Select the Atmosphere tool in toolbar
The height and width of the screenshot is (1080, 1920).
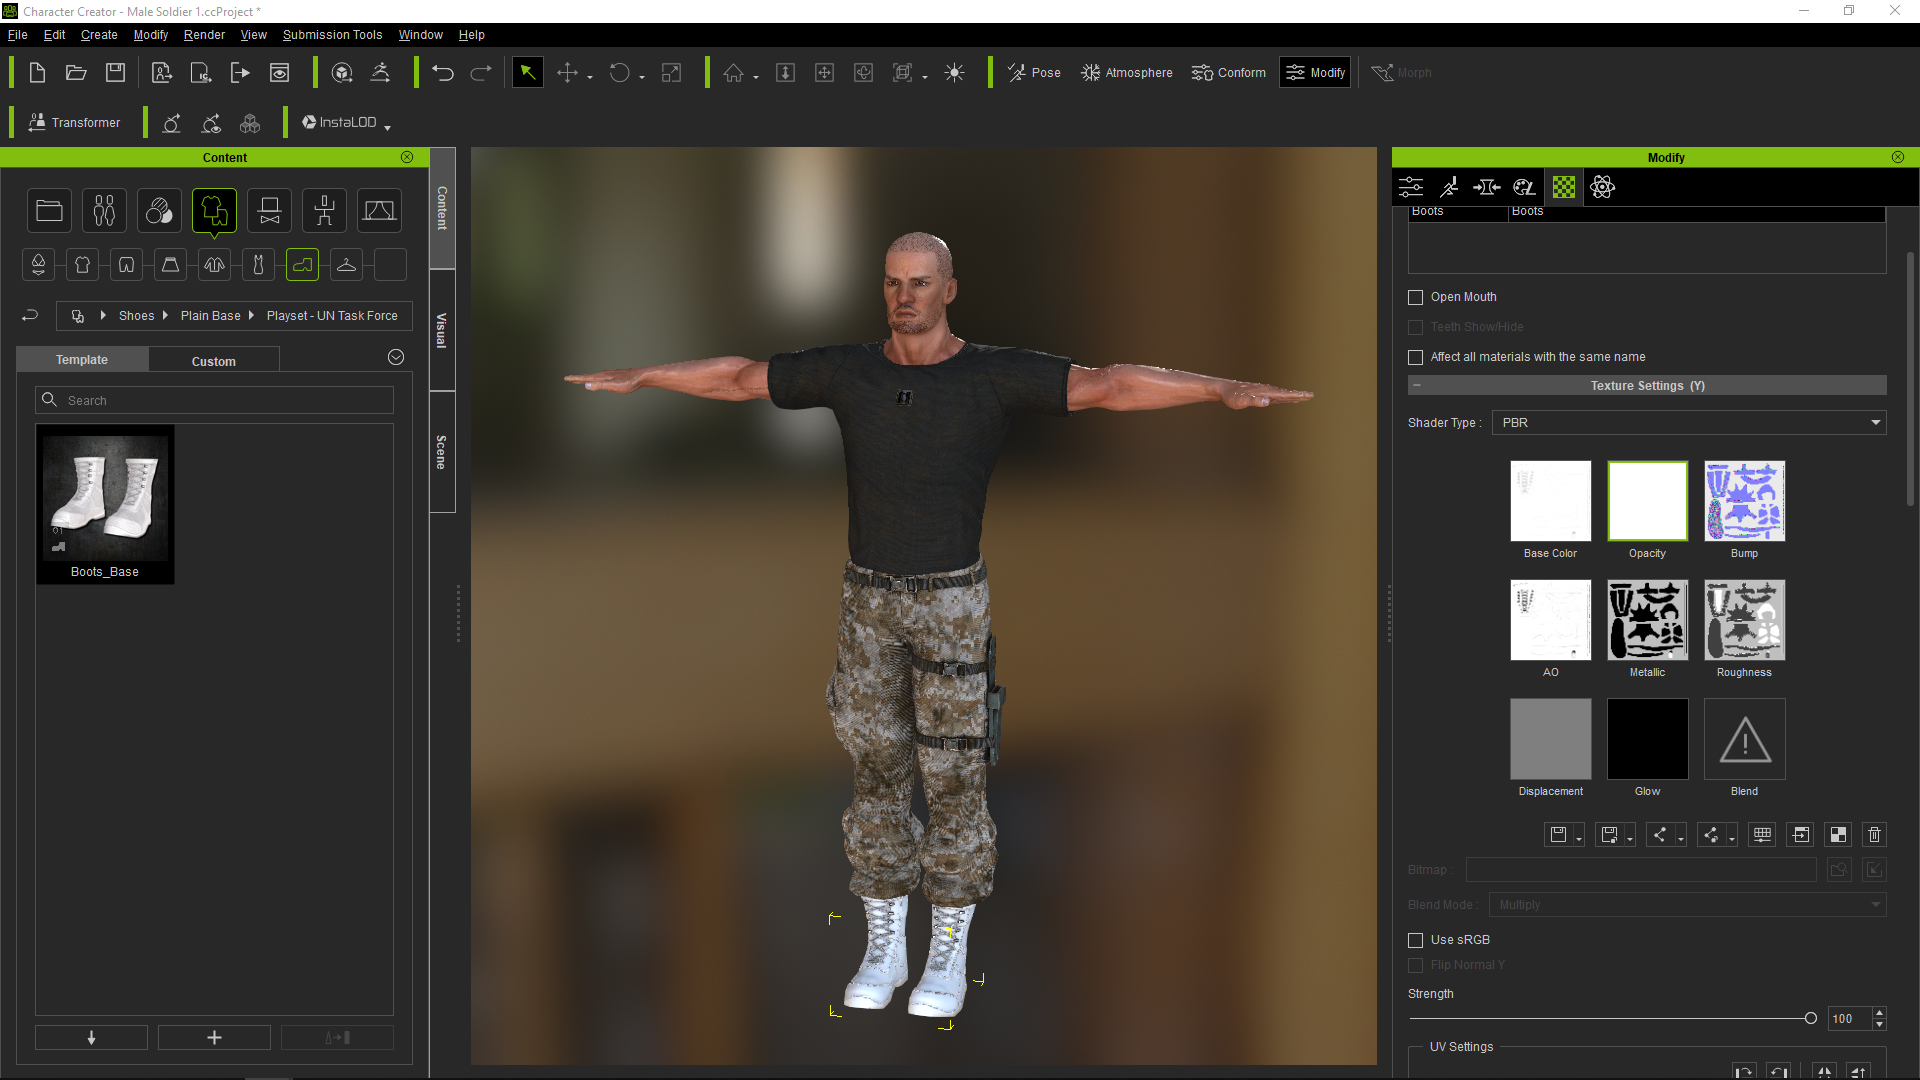(1126, 71)
